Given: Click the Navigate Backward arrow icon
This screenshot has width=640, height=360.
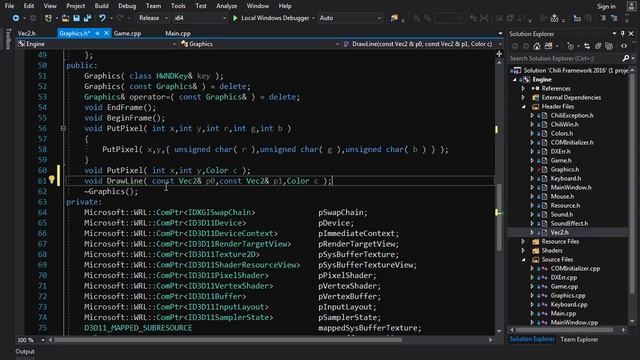Looking at the screenshot, I should click(x=16, y=18).
